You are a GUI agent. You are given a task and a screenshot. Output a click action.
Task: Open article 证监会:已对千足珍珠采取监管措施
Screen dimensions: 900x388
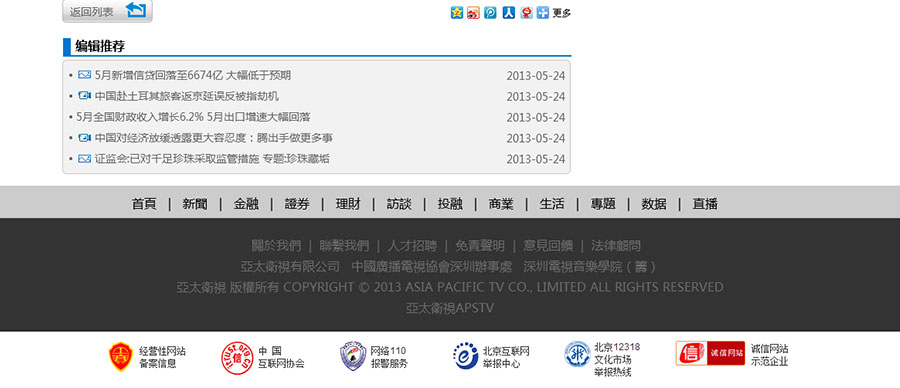click(x=212, y=159)
